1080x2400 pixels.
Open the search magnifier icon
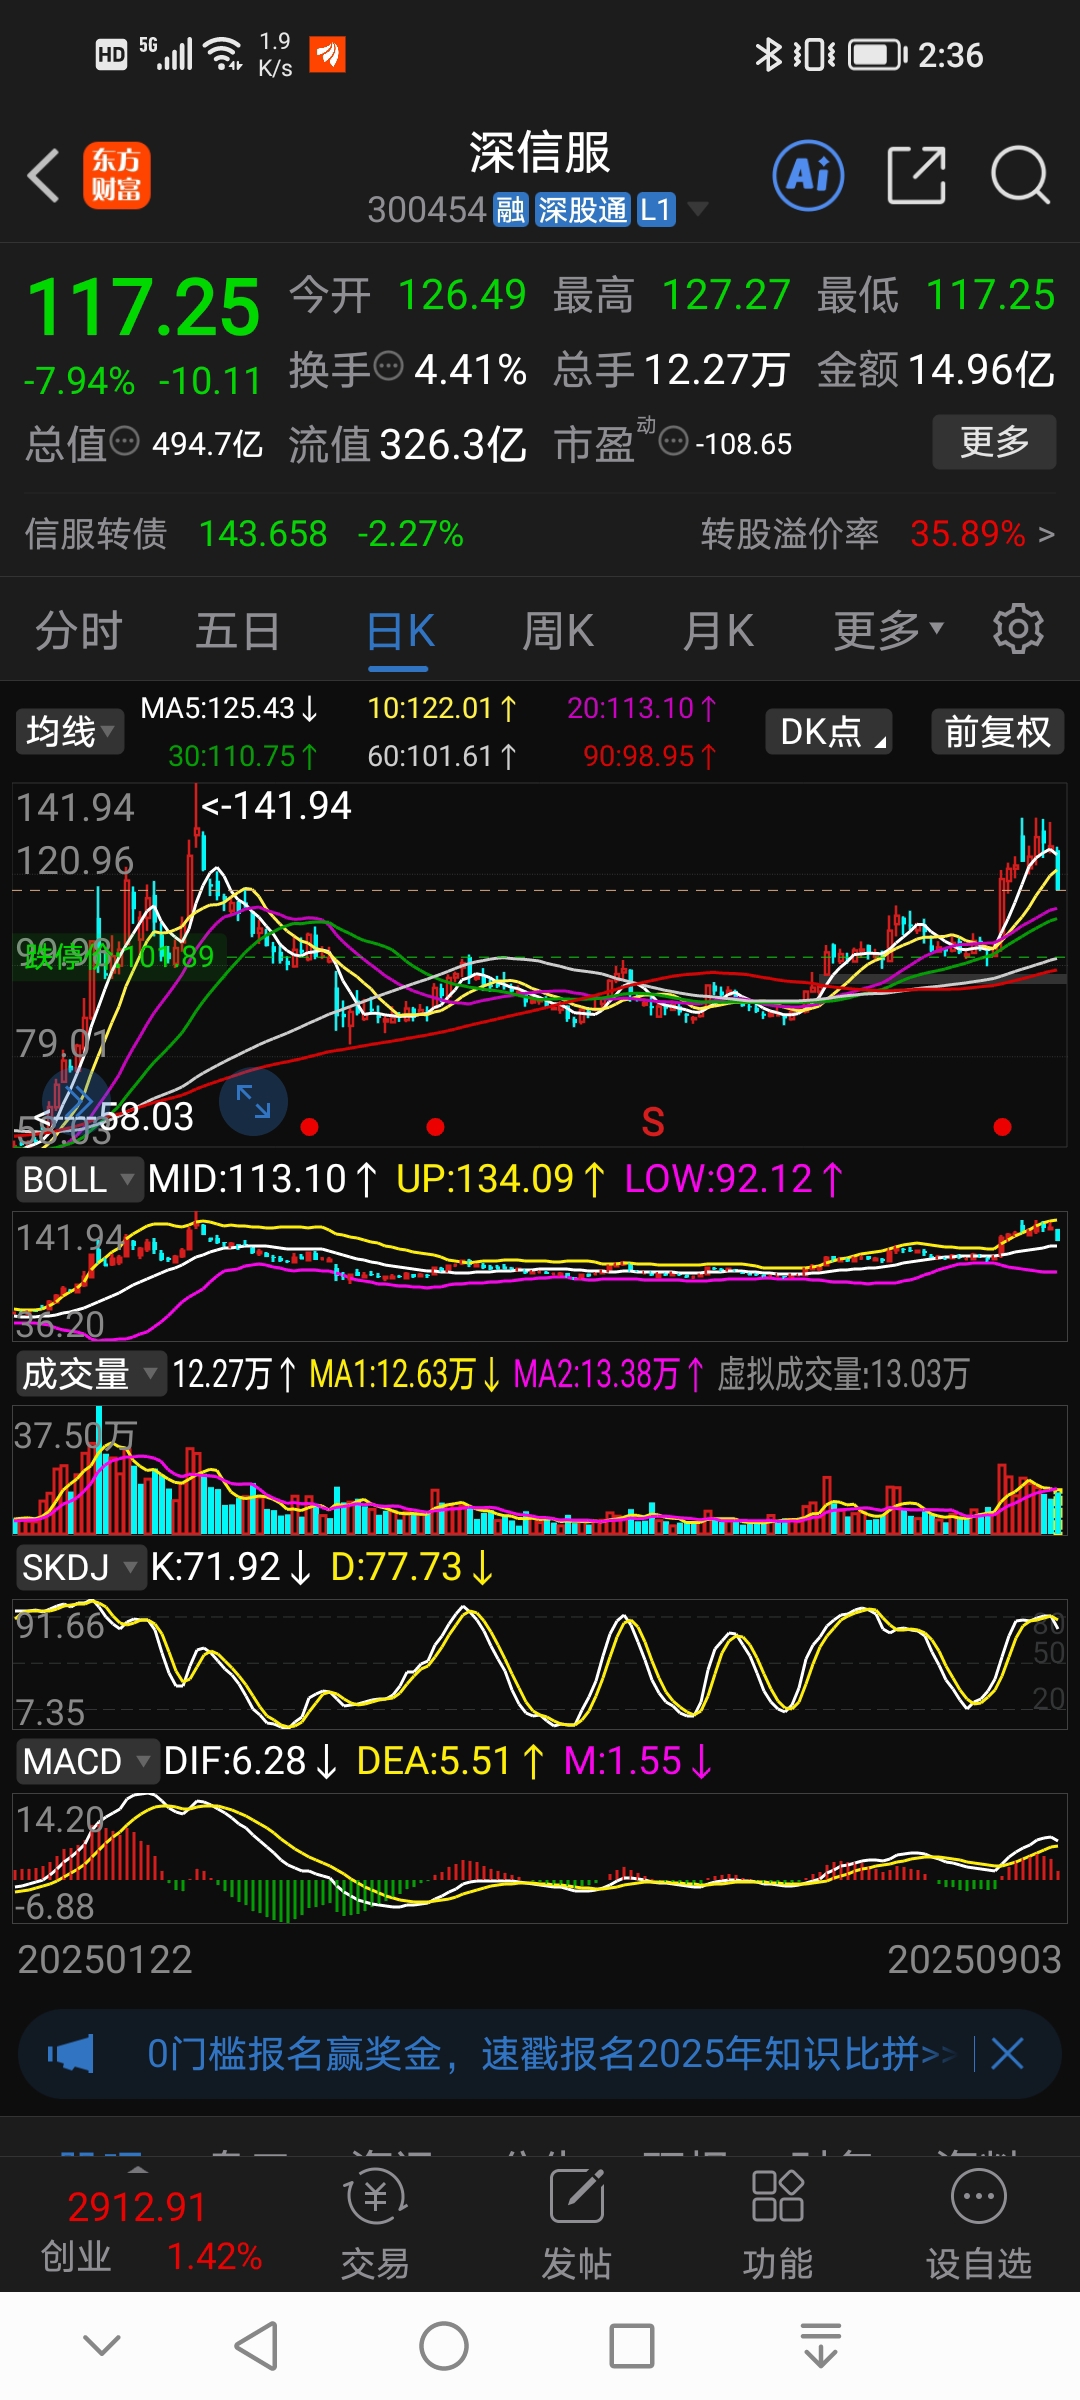point(1020,175)
